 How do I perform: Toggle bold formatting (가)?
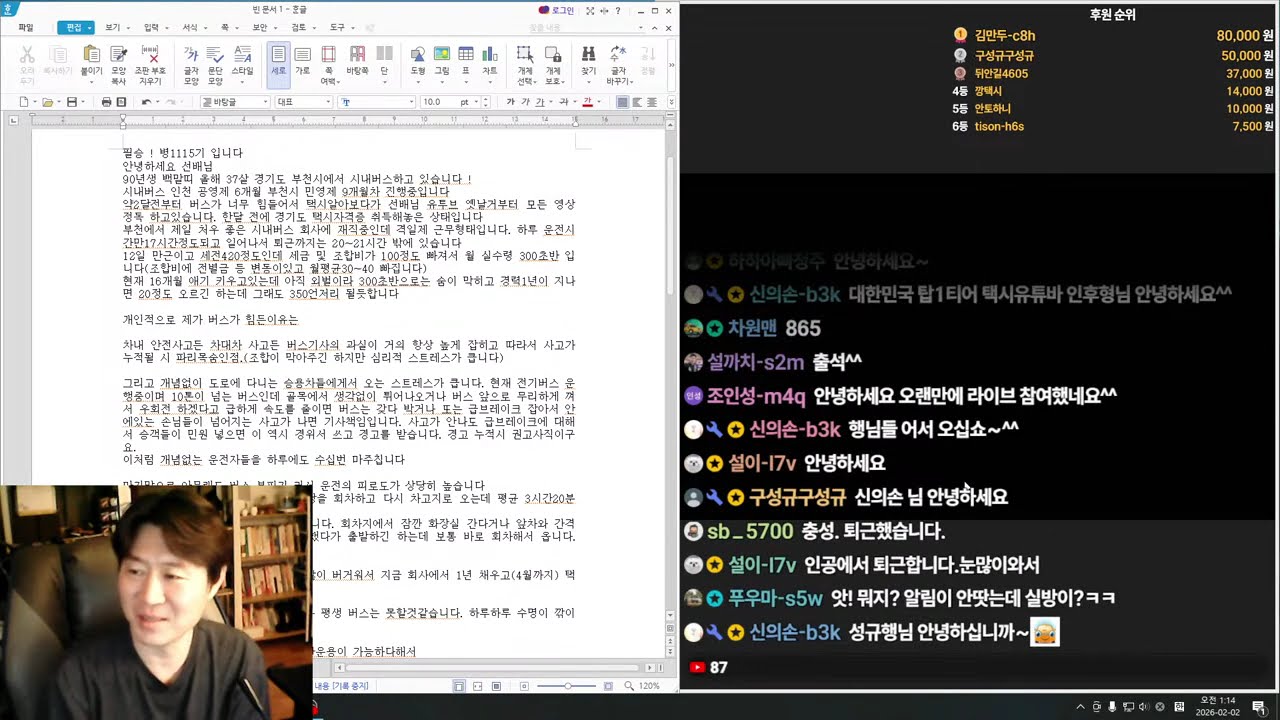tap(510, 102)
